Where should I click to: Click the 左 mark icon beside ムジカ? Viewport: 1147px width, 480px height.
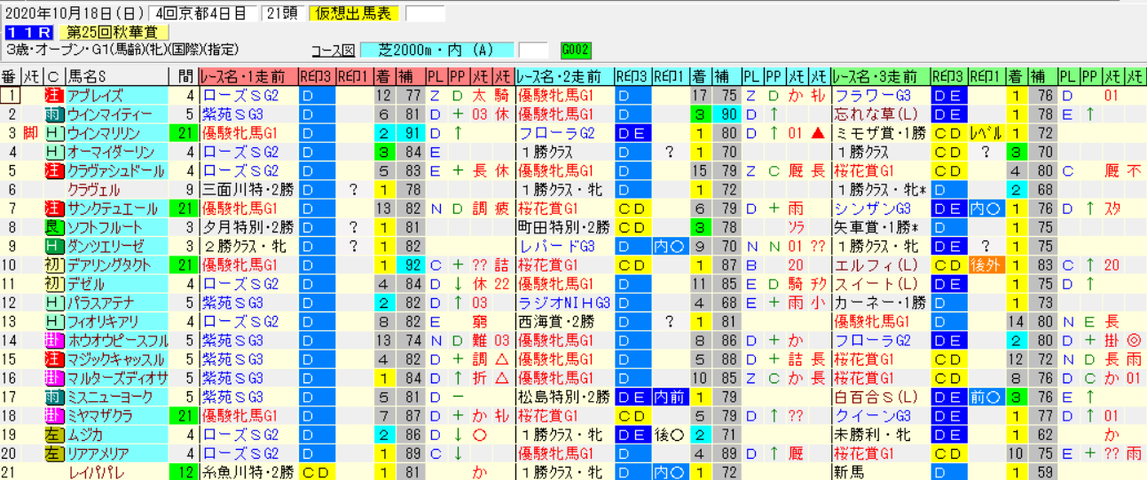pyautogui.click(x=53, y=433)
